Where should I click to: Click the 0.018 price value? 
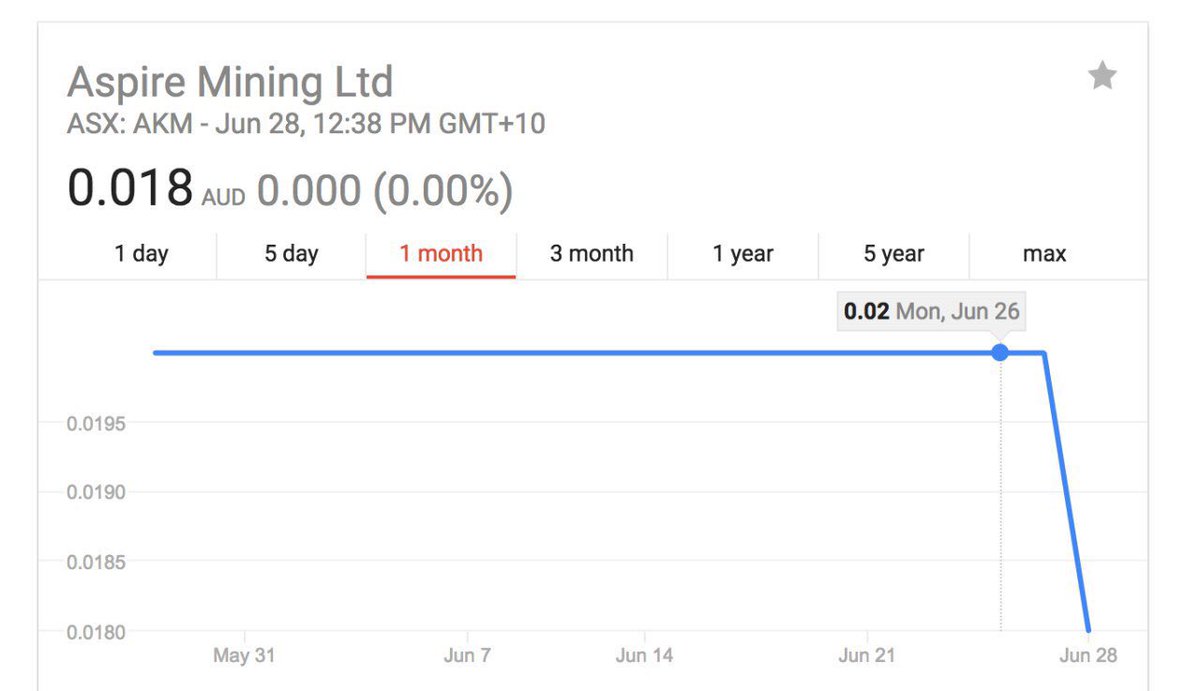(130, 188)
